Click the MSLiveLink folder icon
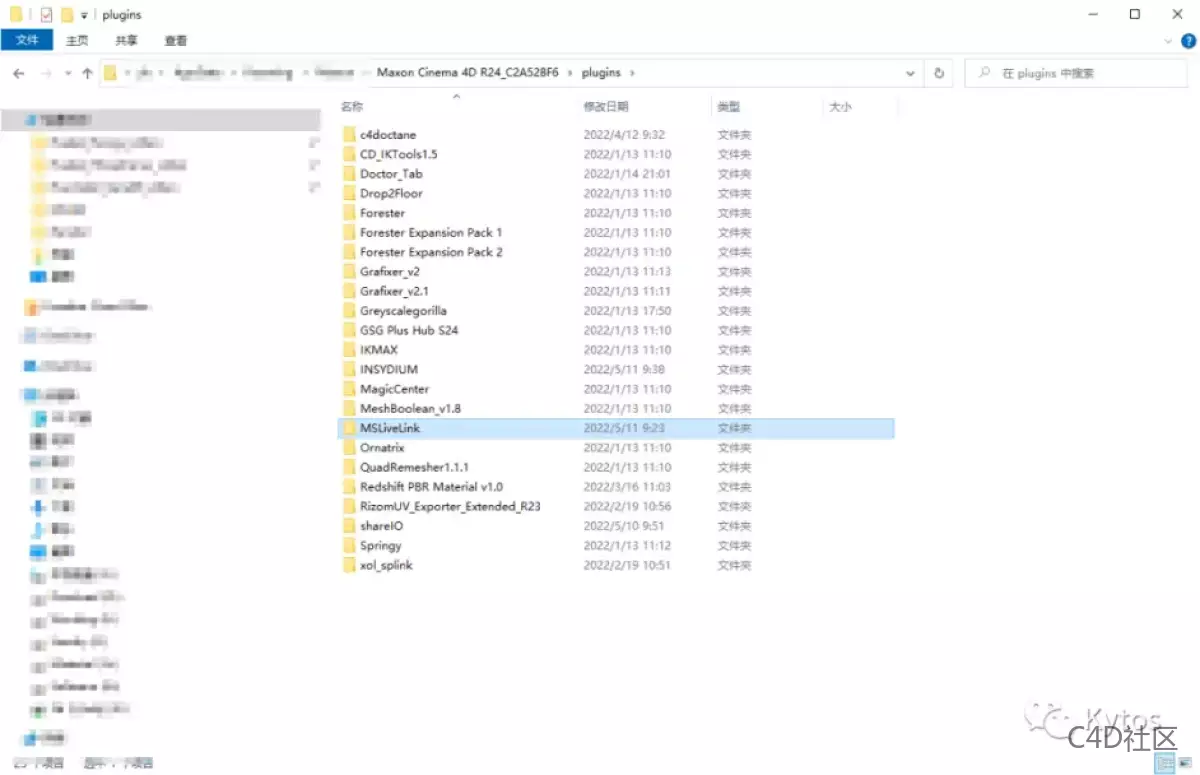The width and height of the screenshot is (1200, 775). coord(348,428)
